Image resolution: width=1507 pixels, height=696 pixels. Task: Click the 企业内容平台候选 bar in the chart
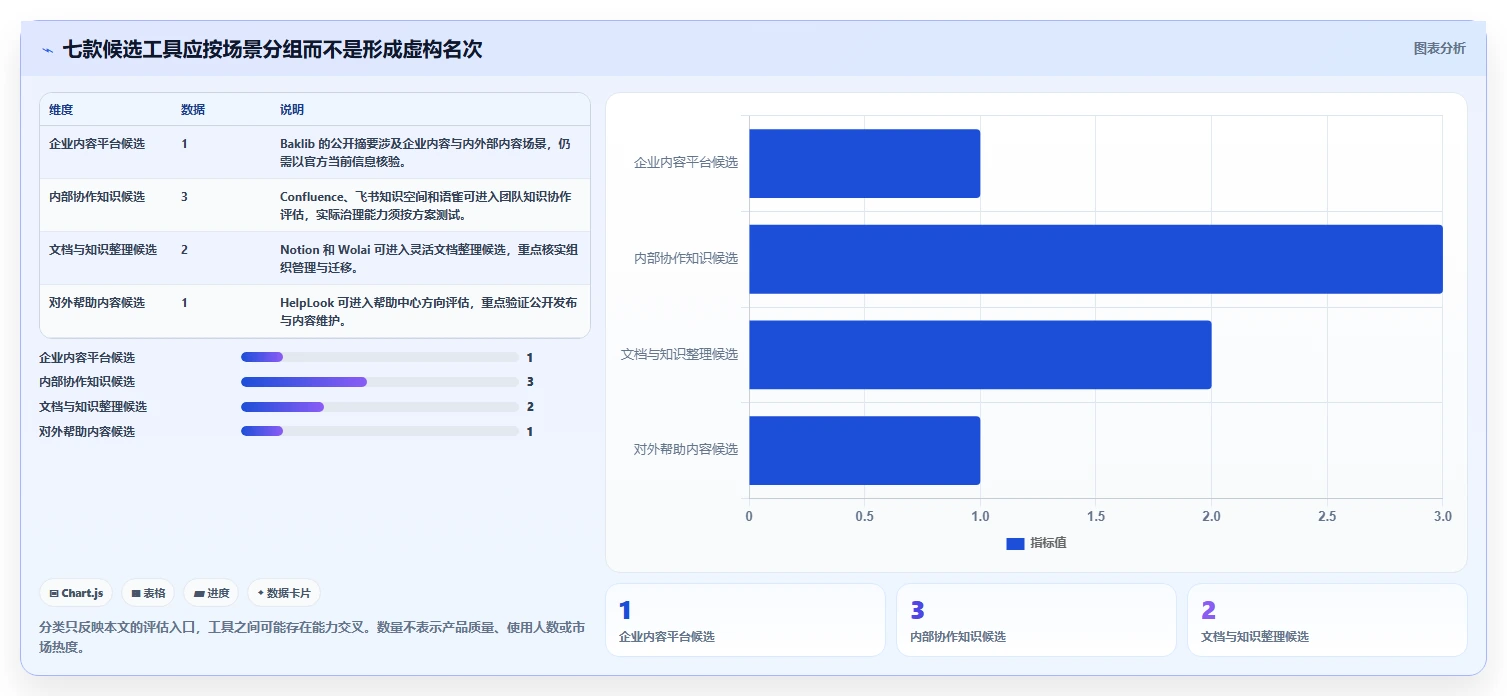point(864,163)
